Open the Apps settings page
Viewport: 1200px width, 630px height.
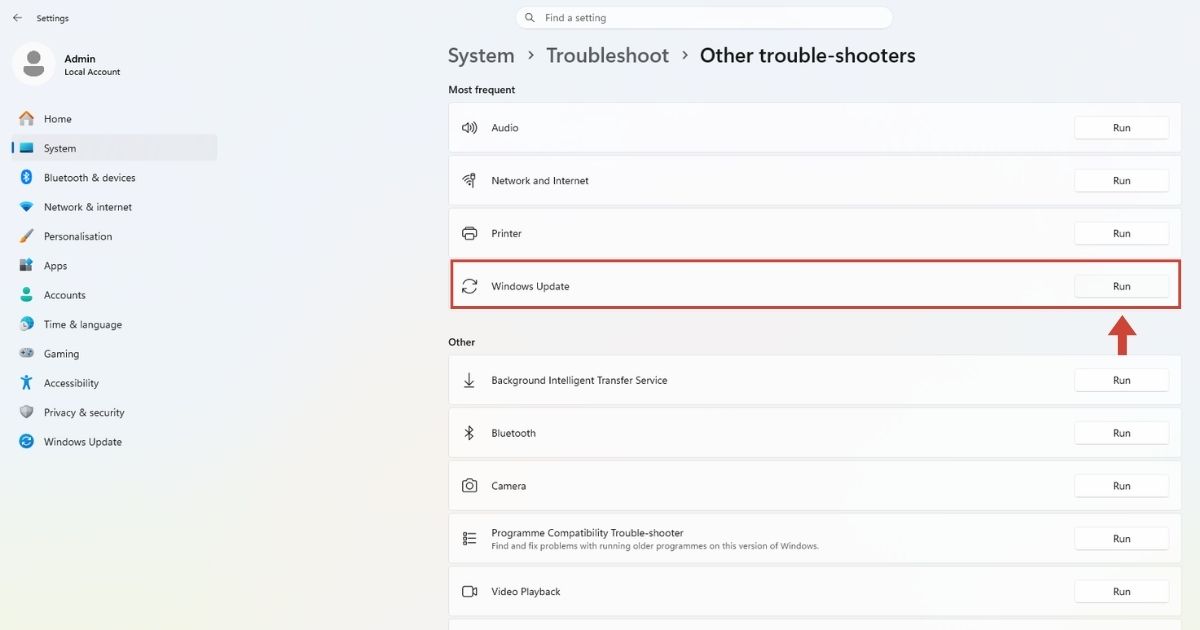pos(114,266)
